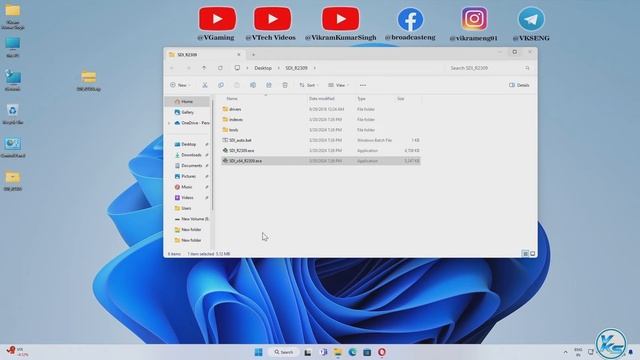This screenshot has height=360, width=640.
Task: Copy the selected file
Action: [x=221, y=85]
